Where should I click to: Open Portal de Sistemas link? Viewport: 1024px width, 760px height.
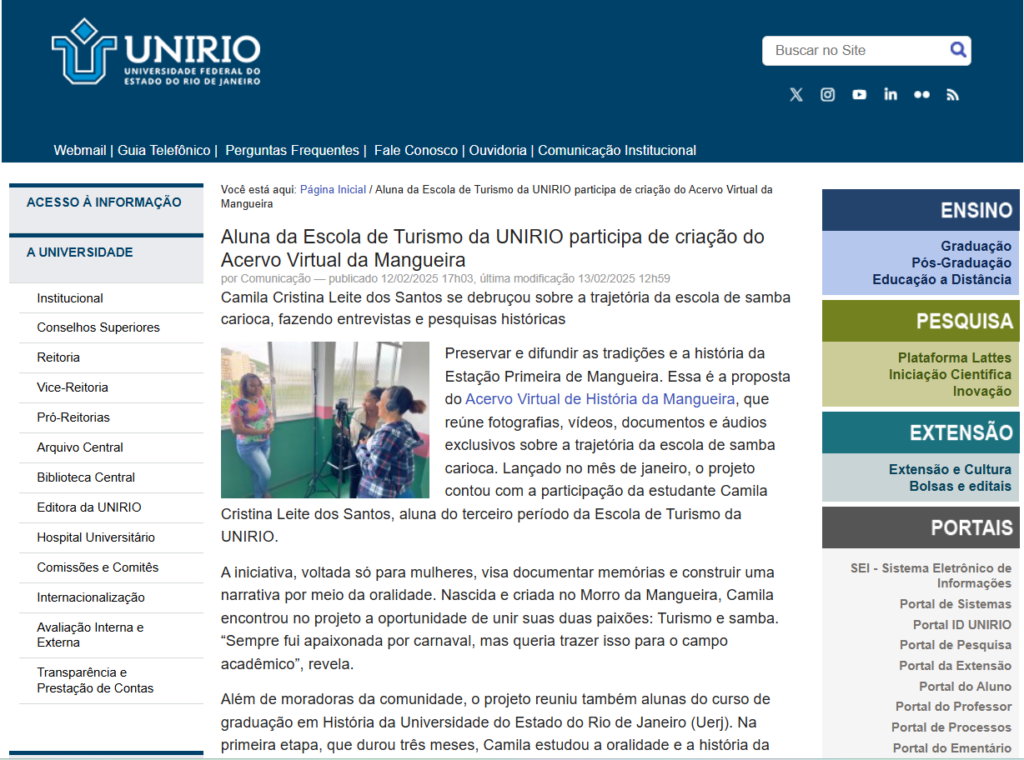tap(955, 605)
